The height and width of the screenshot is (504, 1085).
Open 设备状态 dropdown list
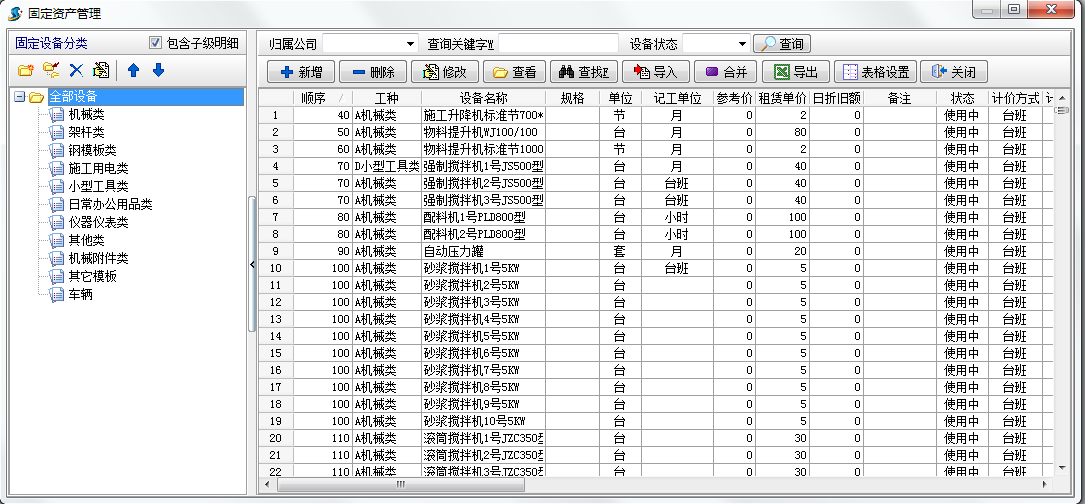(741, 44)
